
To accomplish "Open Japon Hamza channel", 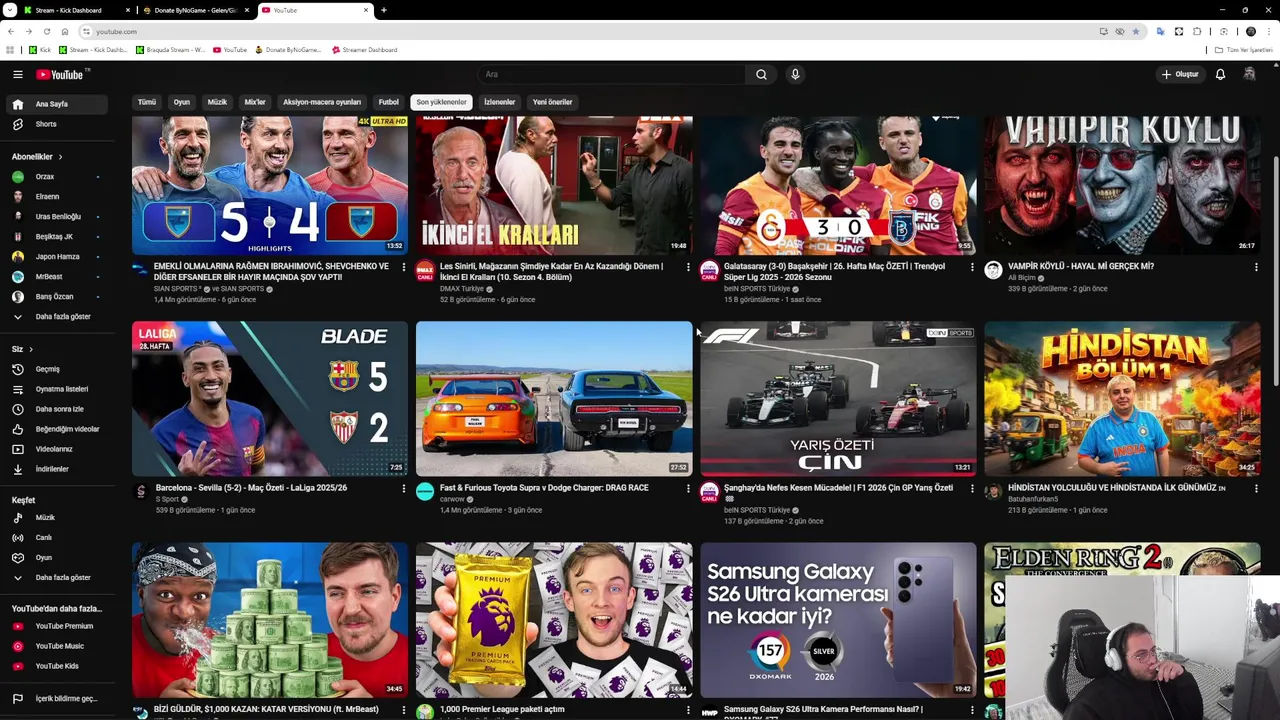I will (x=59, y=256).
